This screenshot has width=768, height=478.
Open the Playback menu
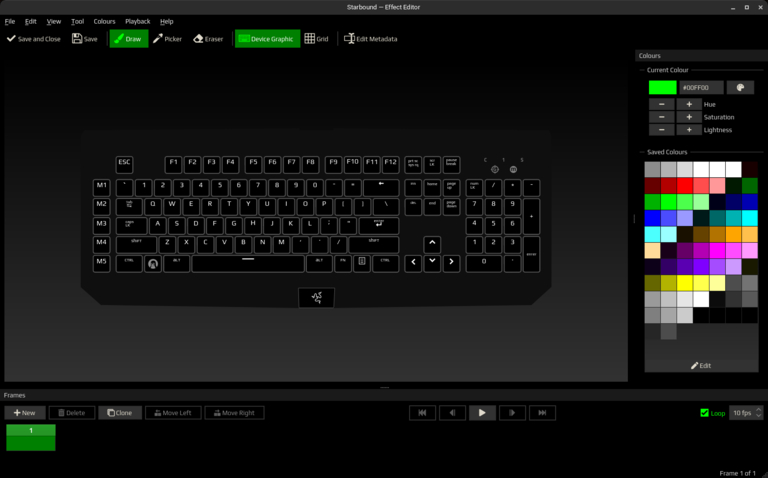pyautogui.click(x=138, y=22)
